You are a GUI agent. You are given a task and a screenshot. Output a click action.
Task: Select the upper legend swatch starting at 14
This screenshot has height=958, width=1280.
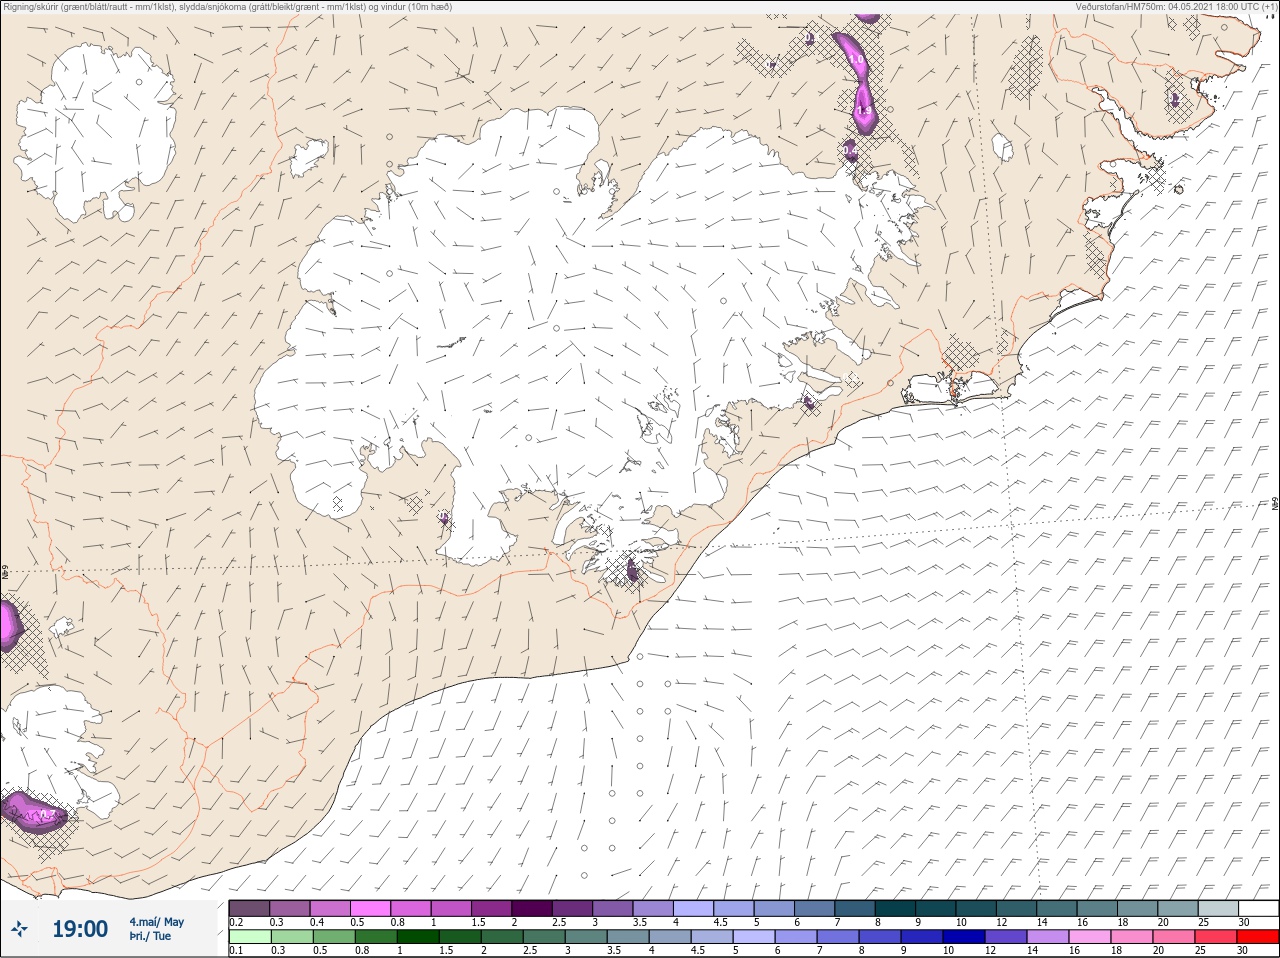click(1057, 908)
